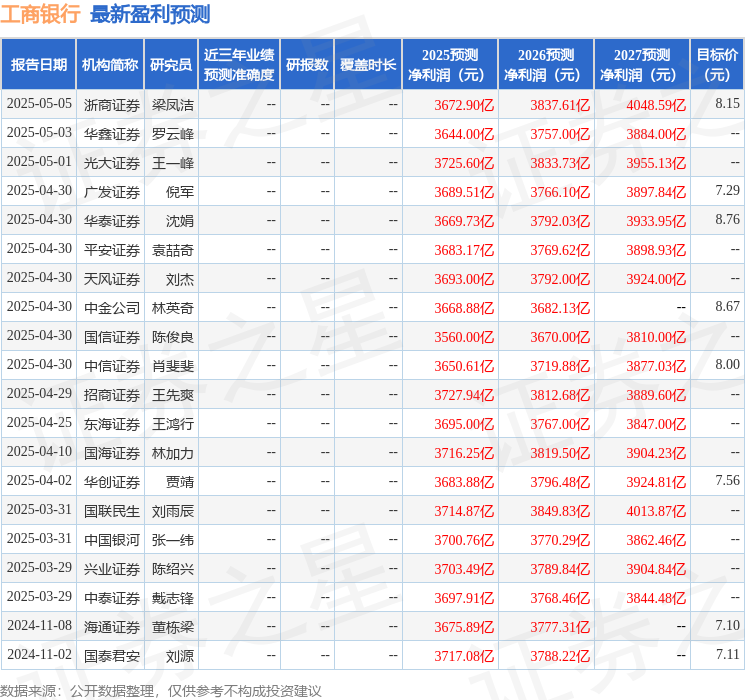Click the 最新盈利预测 heading
Viewport: 745px width, 700px height.
pyautogui.click(x=150, y=14)
